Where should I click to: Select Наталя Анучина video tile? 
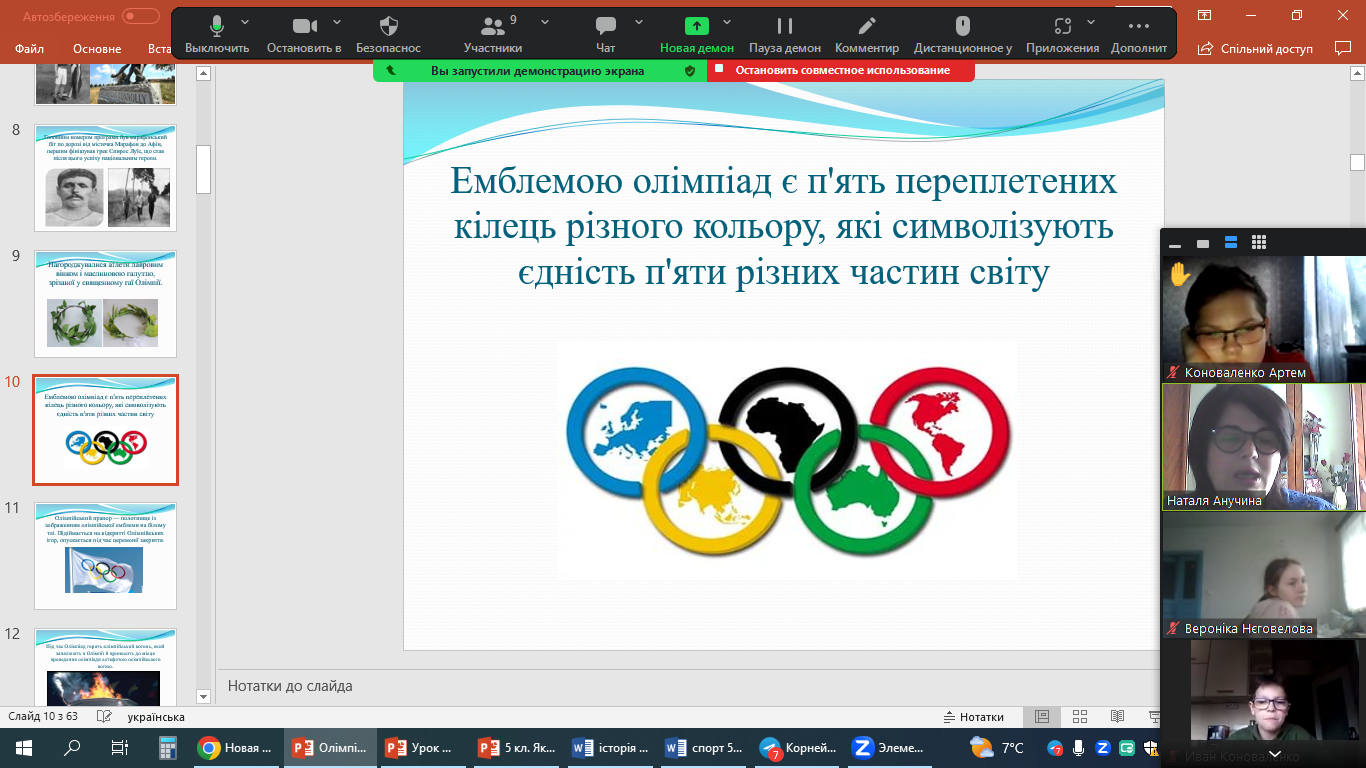point(1264,447)
